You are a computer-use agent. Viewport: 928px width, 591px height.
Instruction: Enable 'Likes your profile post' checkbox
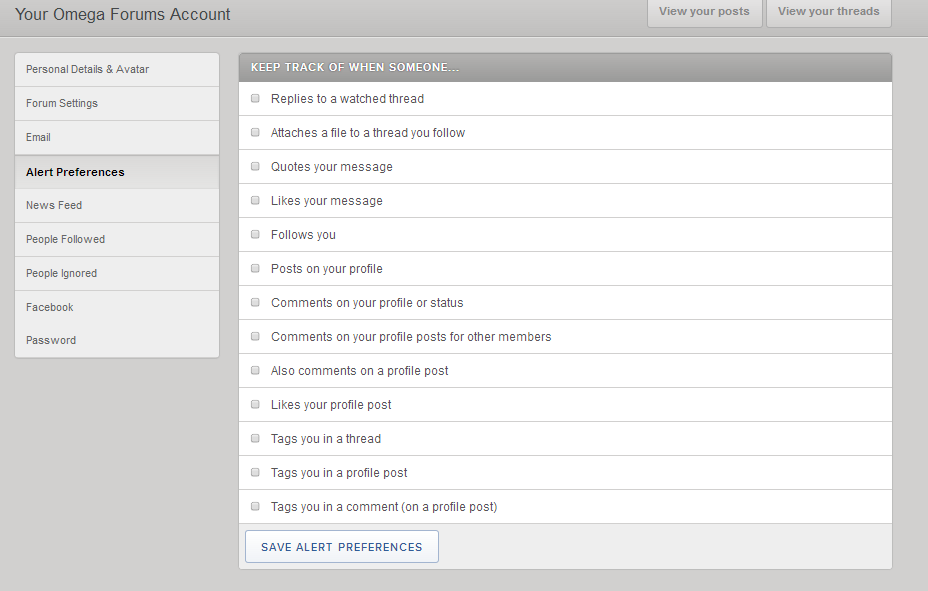coord(255,405)
